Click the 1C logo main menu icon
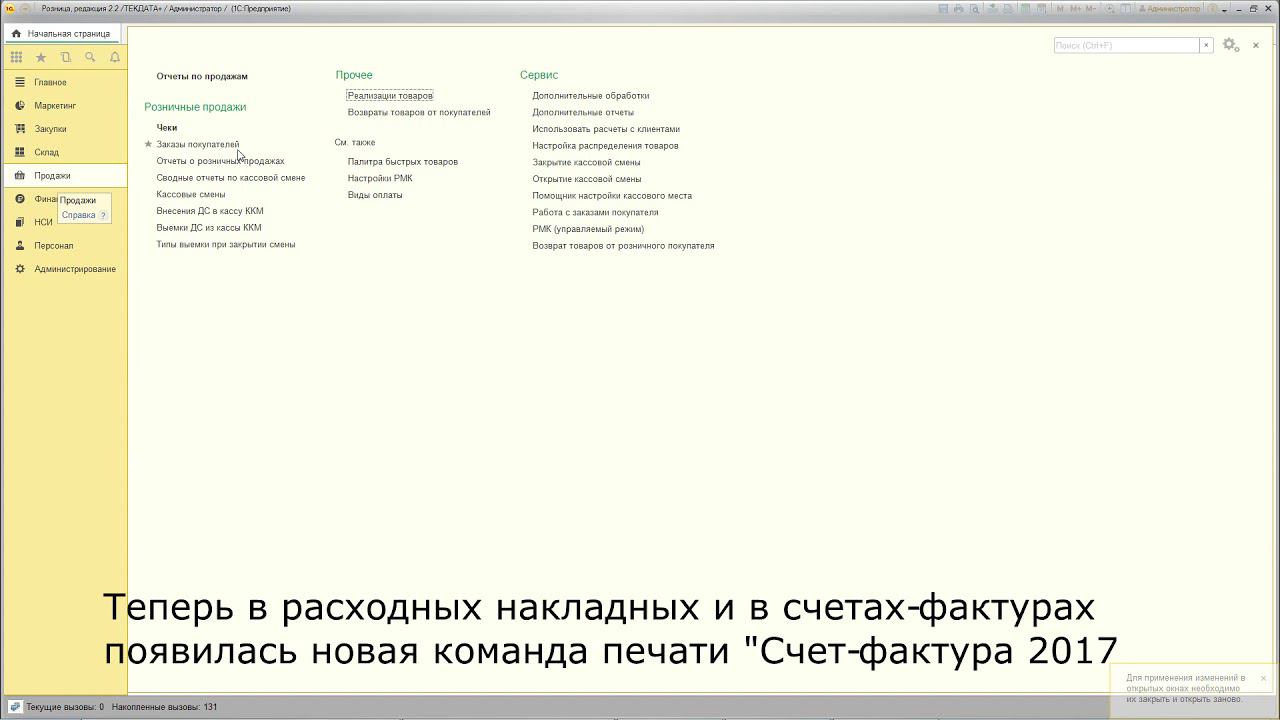The image size is (1280, 720). point(9,8)
